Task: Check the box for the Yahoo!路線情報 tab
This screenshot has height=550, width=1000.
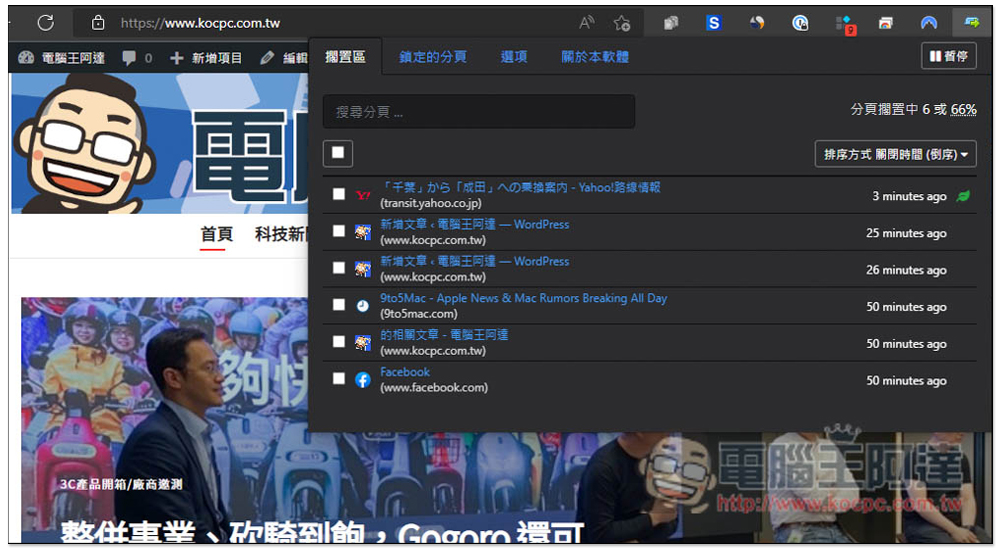Action: pos(339,194)
